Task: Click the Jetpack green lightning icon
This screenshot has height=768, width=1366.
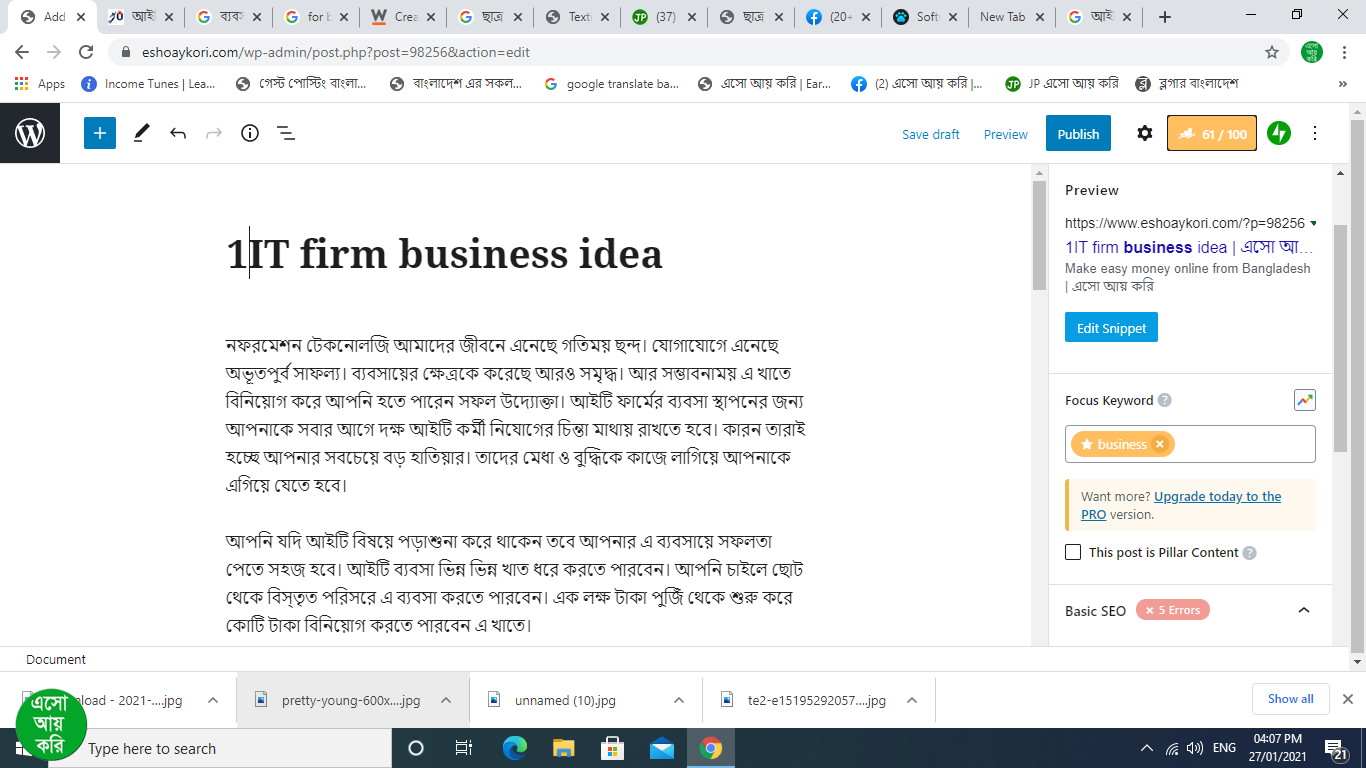Action: 1278,133
